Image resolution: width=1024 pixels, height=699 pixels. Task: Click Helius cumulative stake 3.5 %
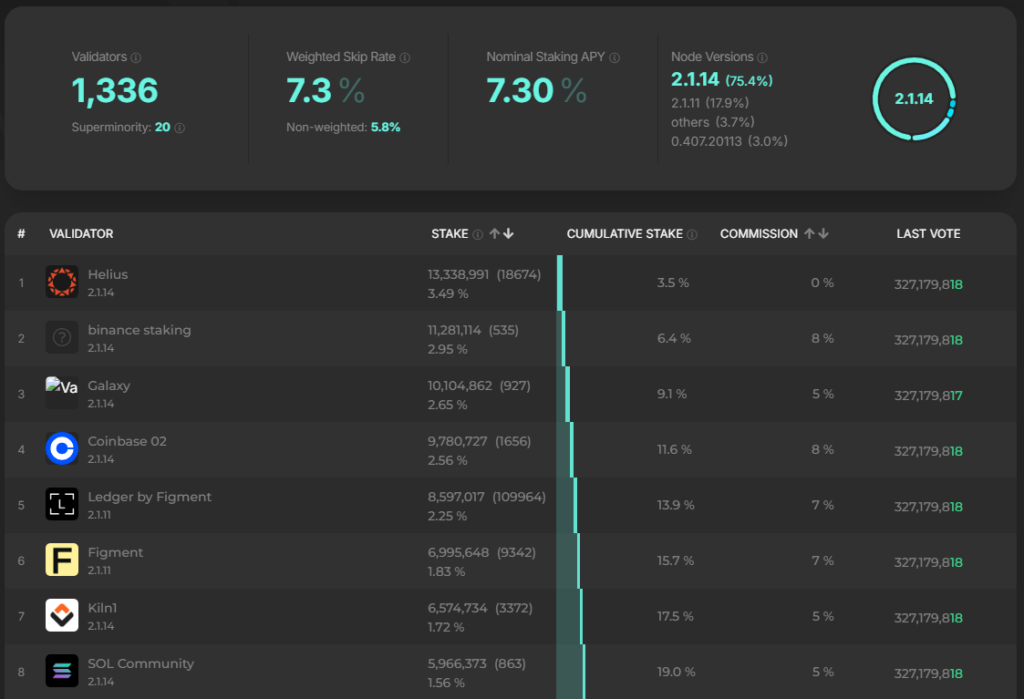tap(673, 283)
